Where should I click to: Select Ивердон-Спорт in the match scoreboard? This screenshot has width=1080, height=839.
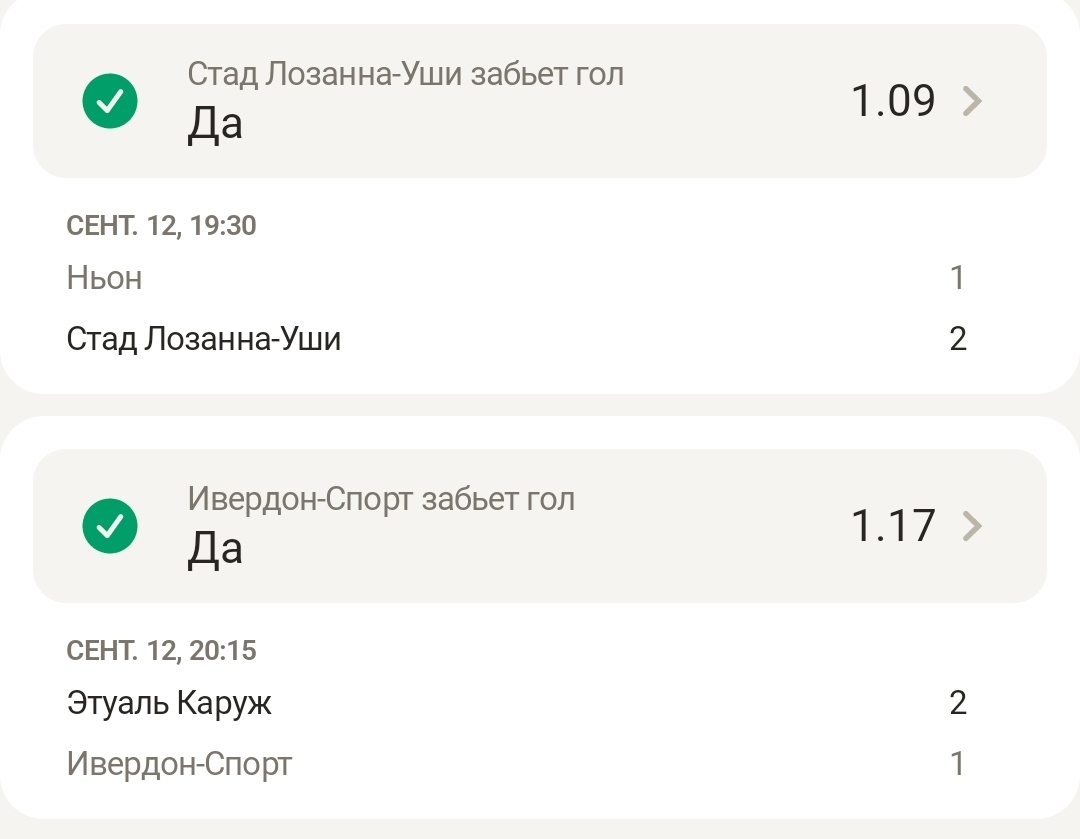coord(179,765)
